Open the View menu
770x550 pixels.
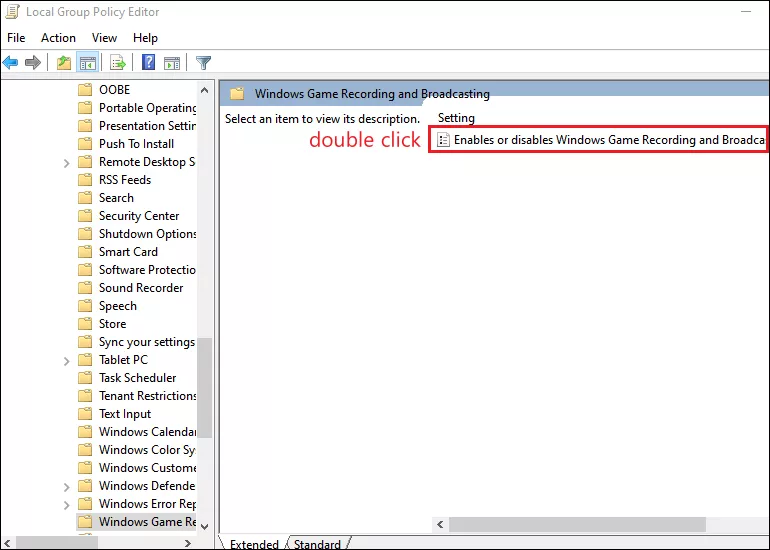click(x=104, y=38)
